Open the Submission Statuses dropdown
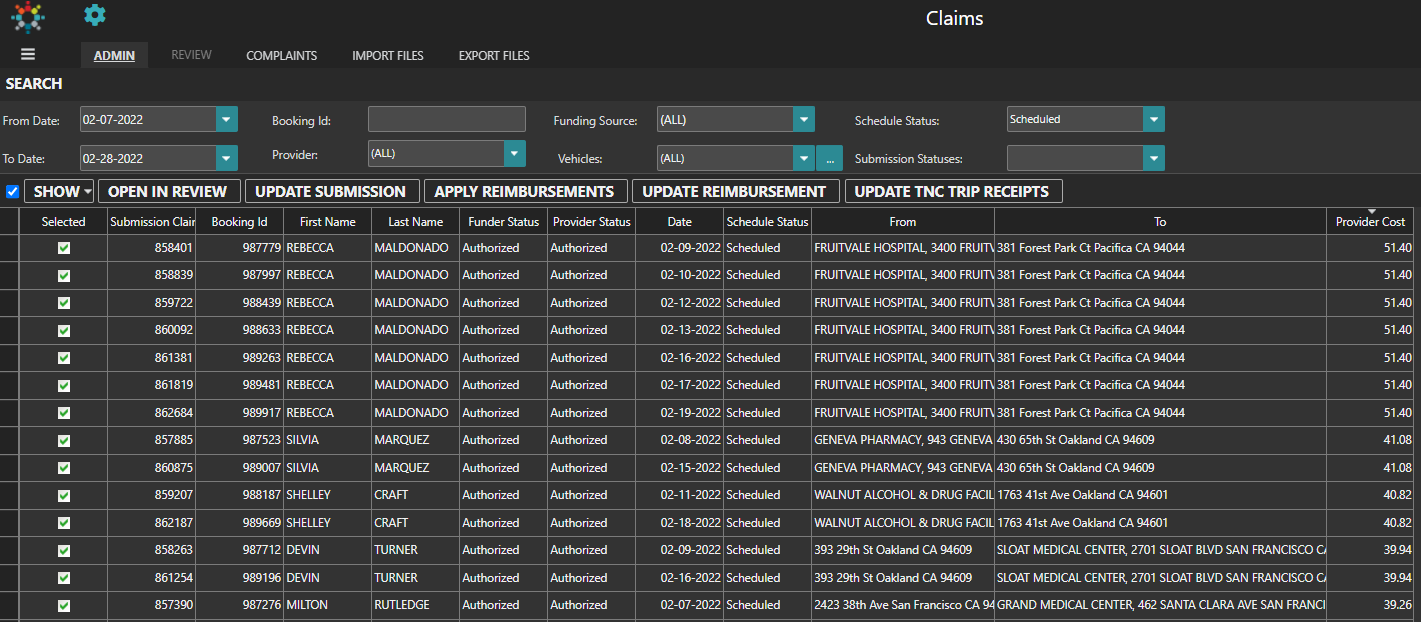 (x=1154, y=158)
